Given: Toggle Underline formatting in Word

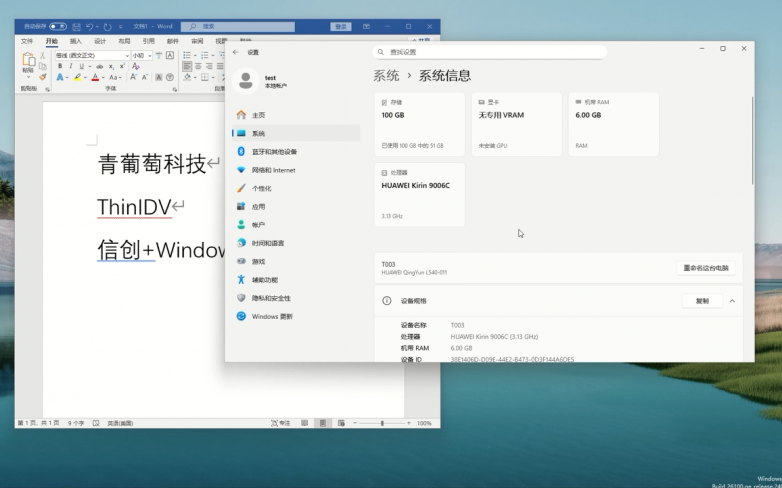Looking at the screenshot, I should [x=81, y=66].
